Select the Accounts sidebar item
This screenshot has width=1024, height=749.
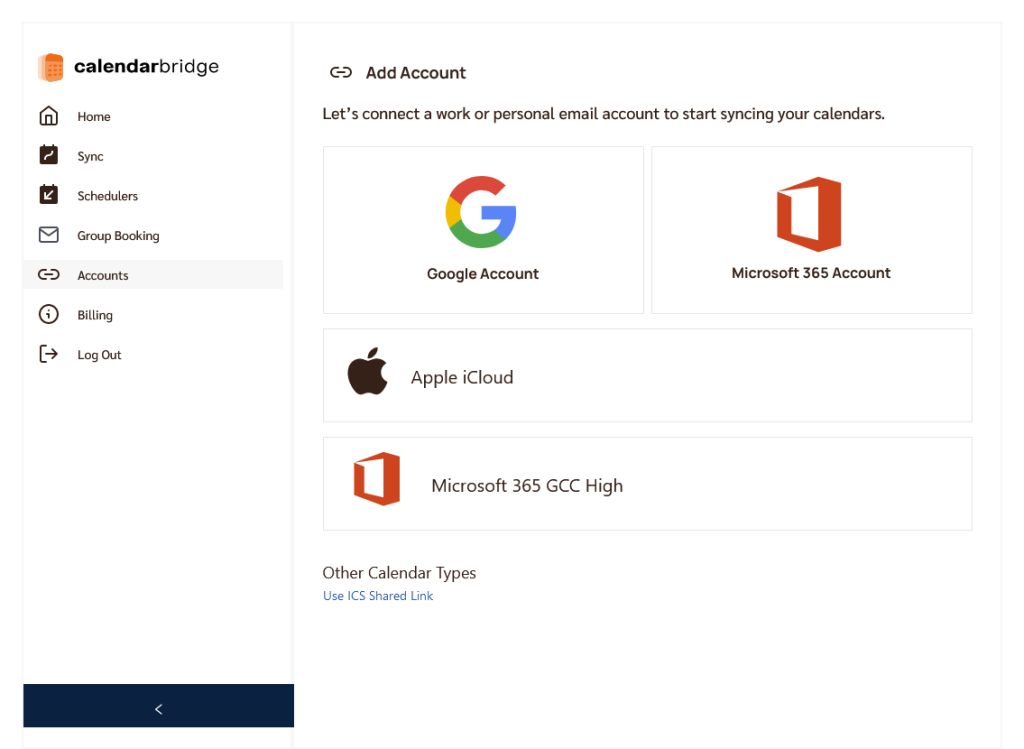pos(153,275)
